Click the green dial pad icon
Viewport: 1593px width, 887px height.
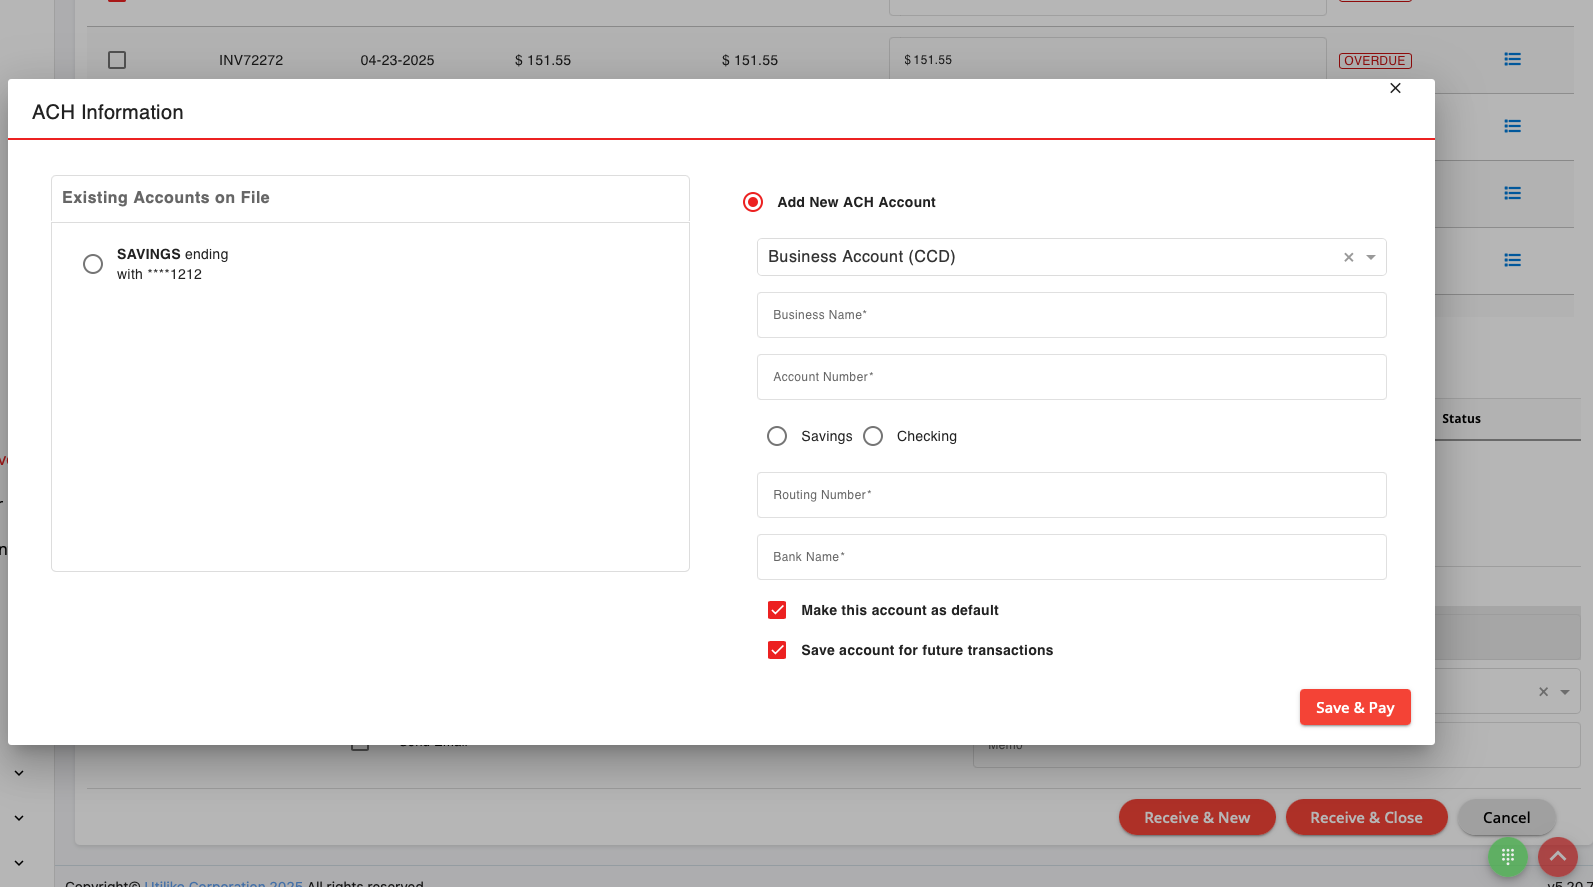(1507, 857)
